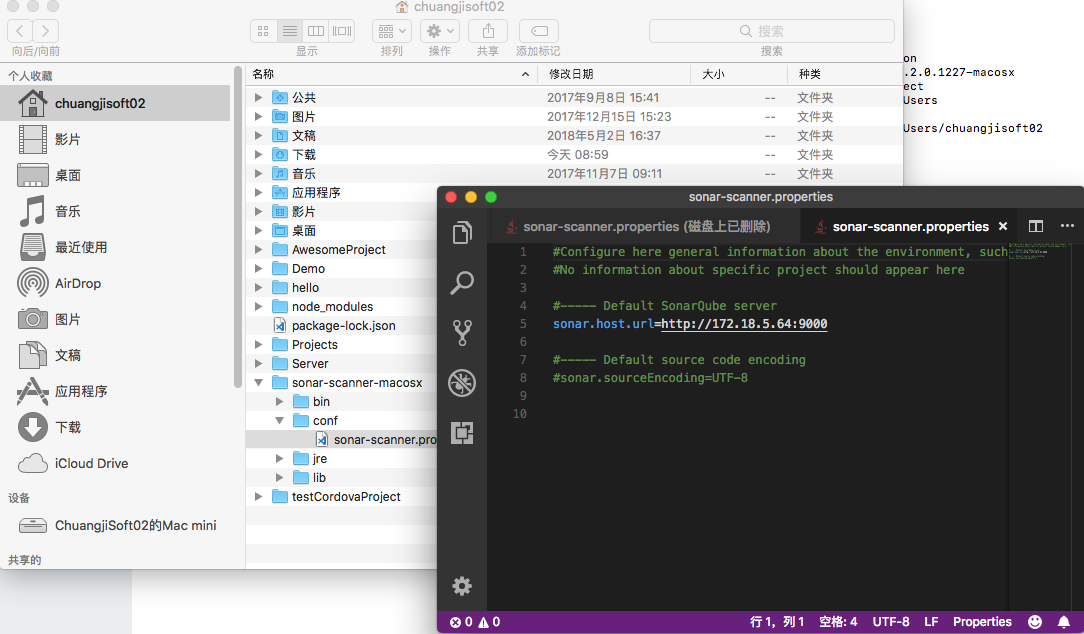Open the Extensions icon in activity bar
This screenshot has width=1084, height=634.
(462, 433)
